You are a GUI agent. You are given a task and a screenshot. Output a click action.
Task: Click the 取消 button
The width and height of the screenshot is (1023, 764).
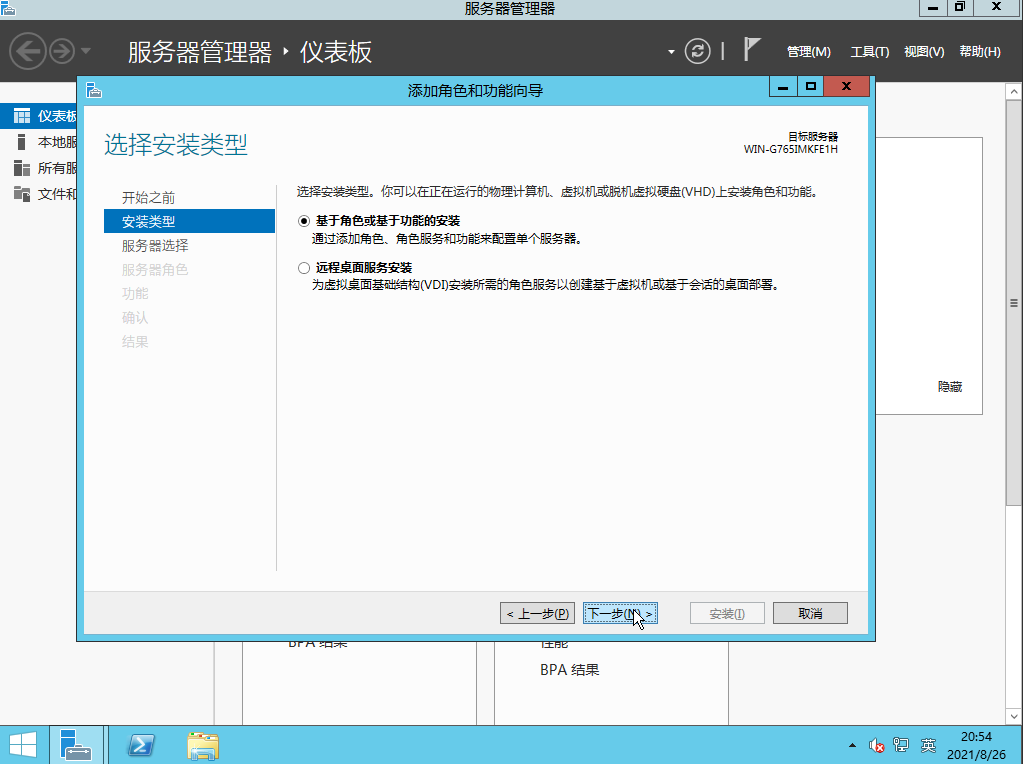tap(810, 613)
